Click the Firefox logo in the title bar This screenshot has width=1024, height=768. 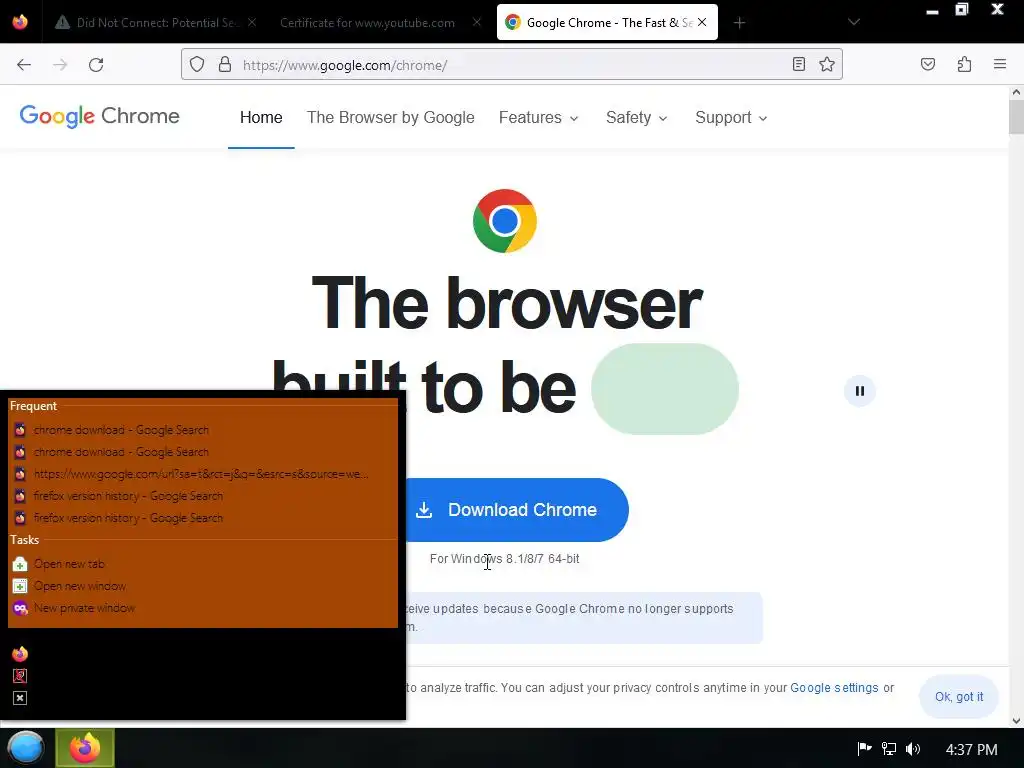pos(20,22)
